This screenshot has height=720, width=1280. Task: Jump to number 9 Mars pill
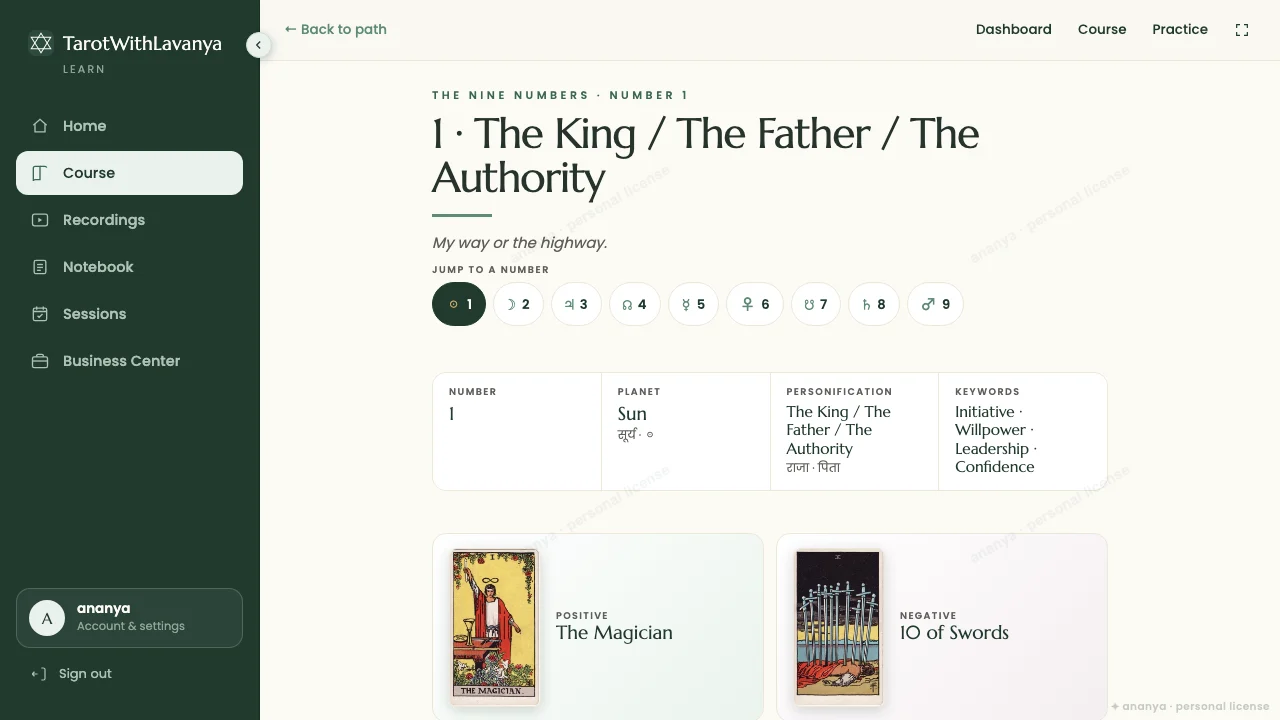[x=935, y=304]
